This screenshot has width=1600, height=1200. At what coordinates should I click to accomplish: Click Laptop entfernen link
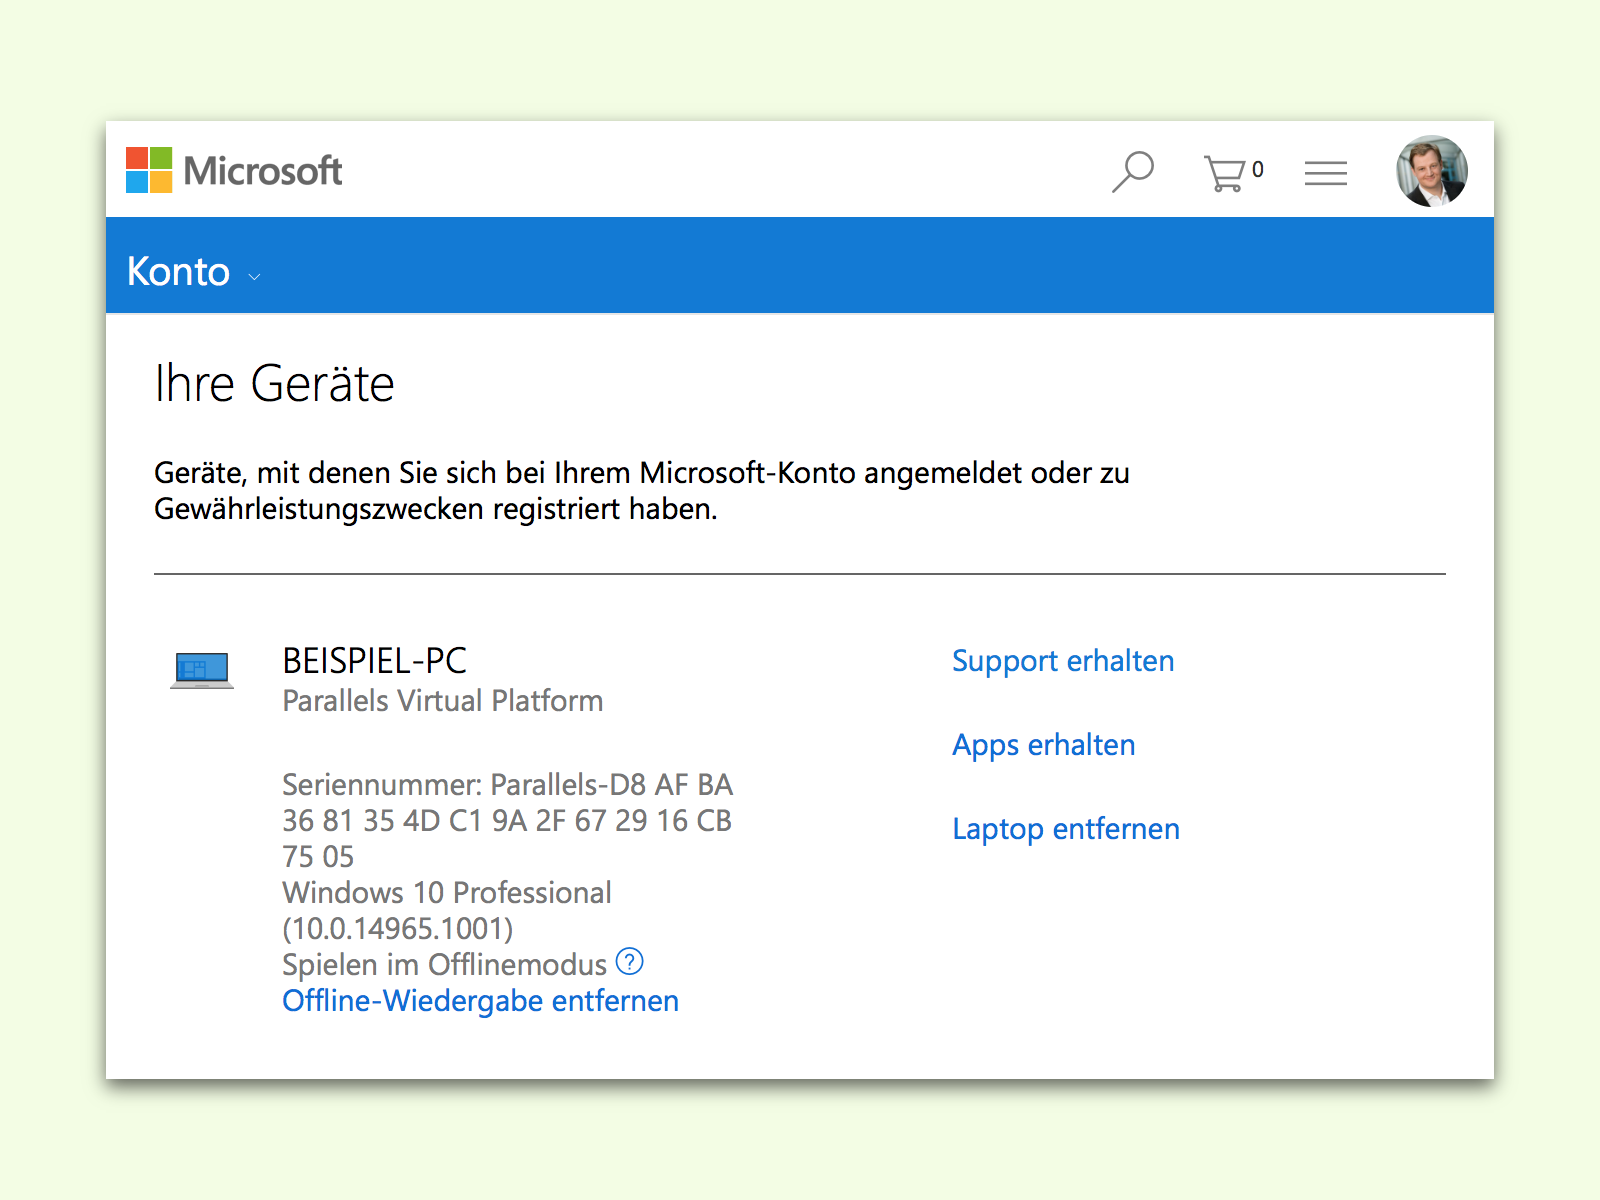[x=1066, y=829]
